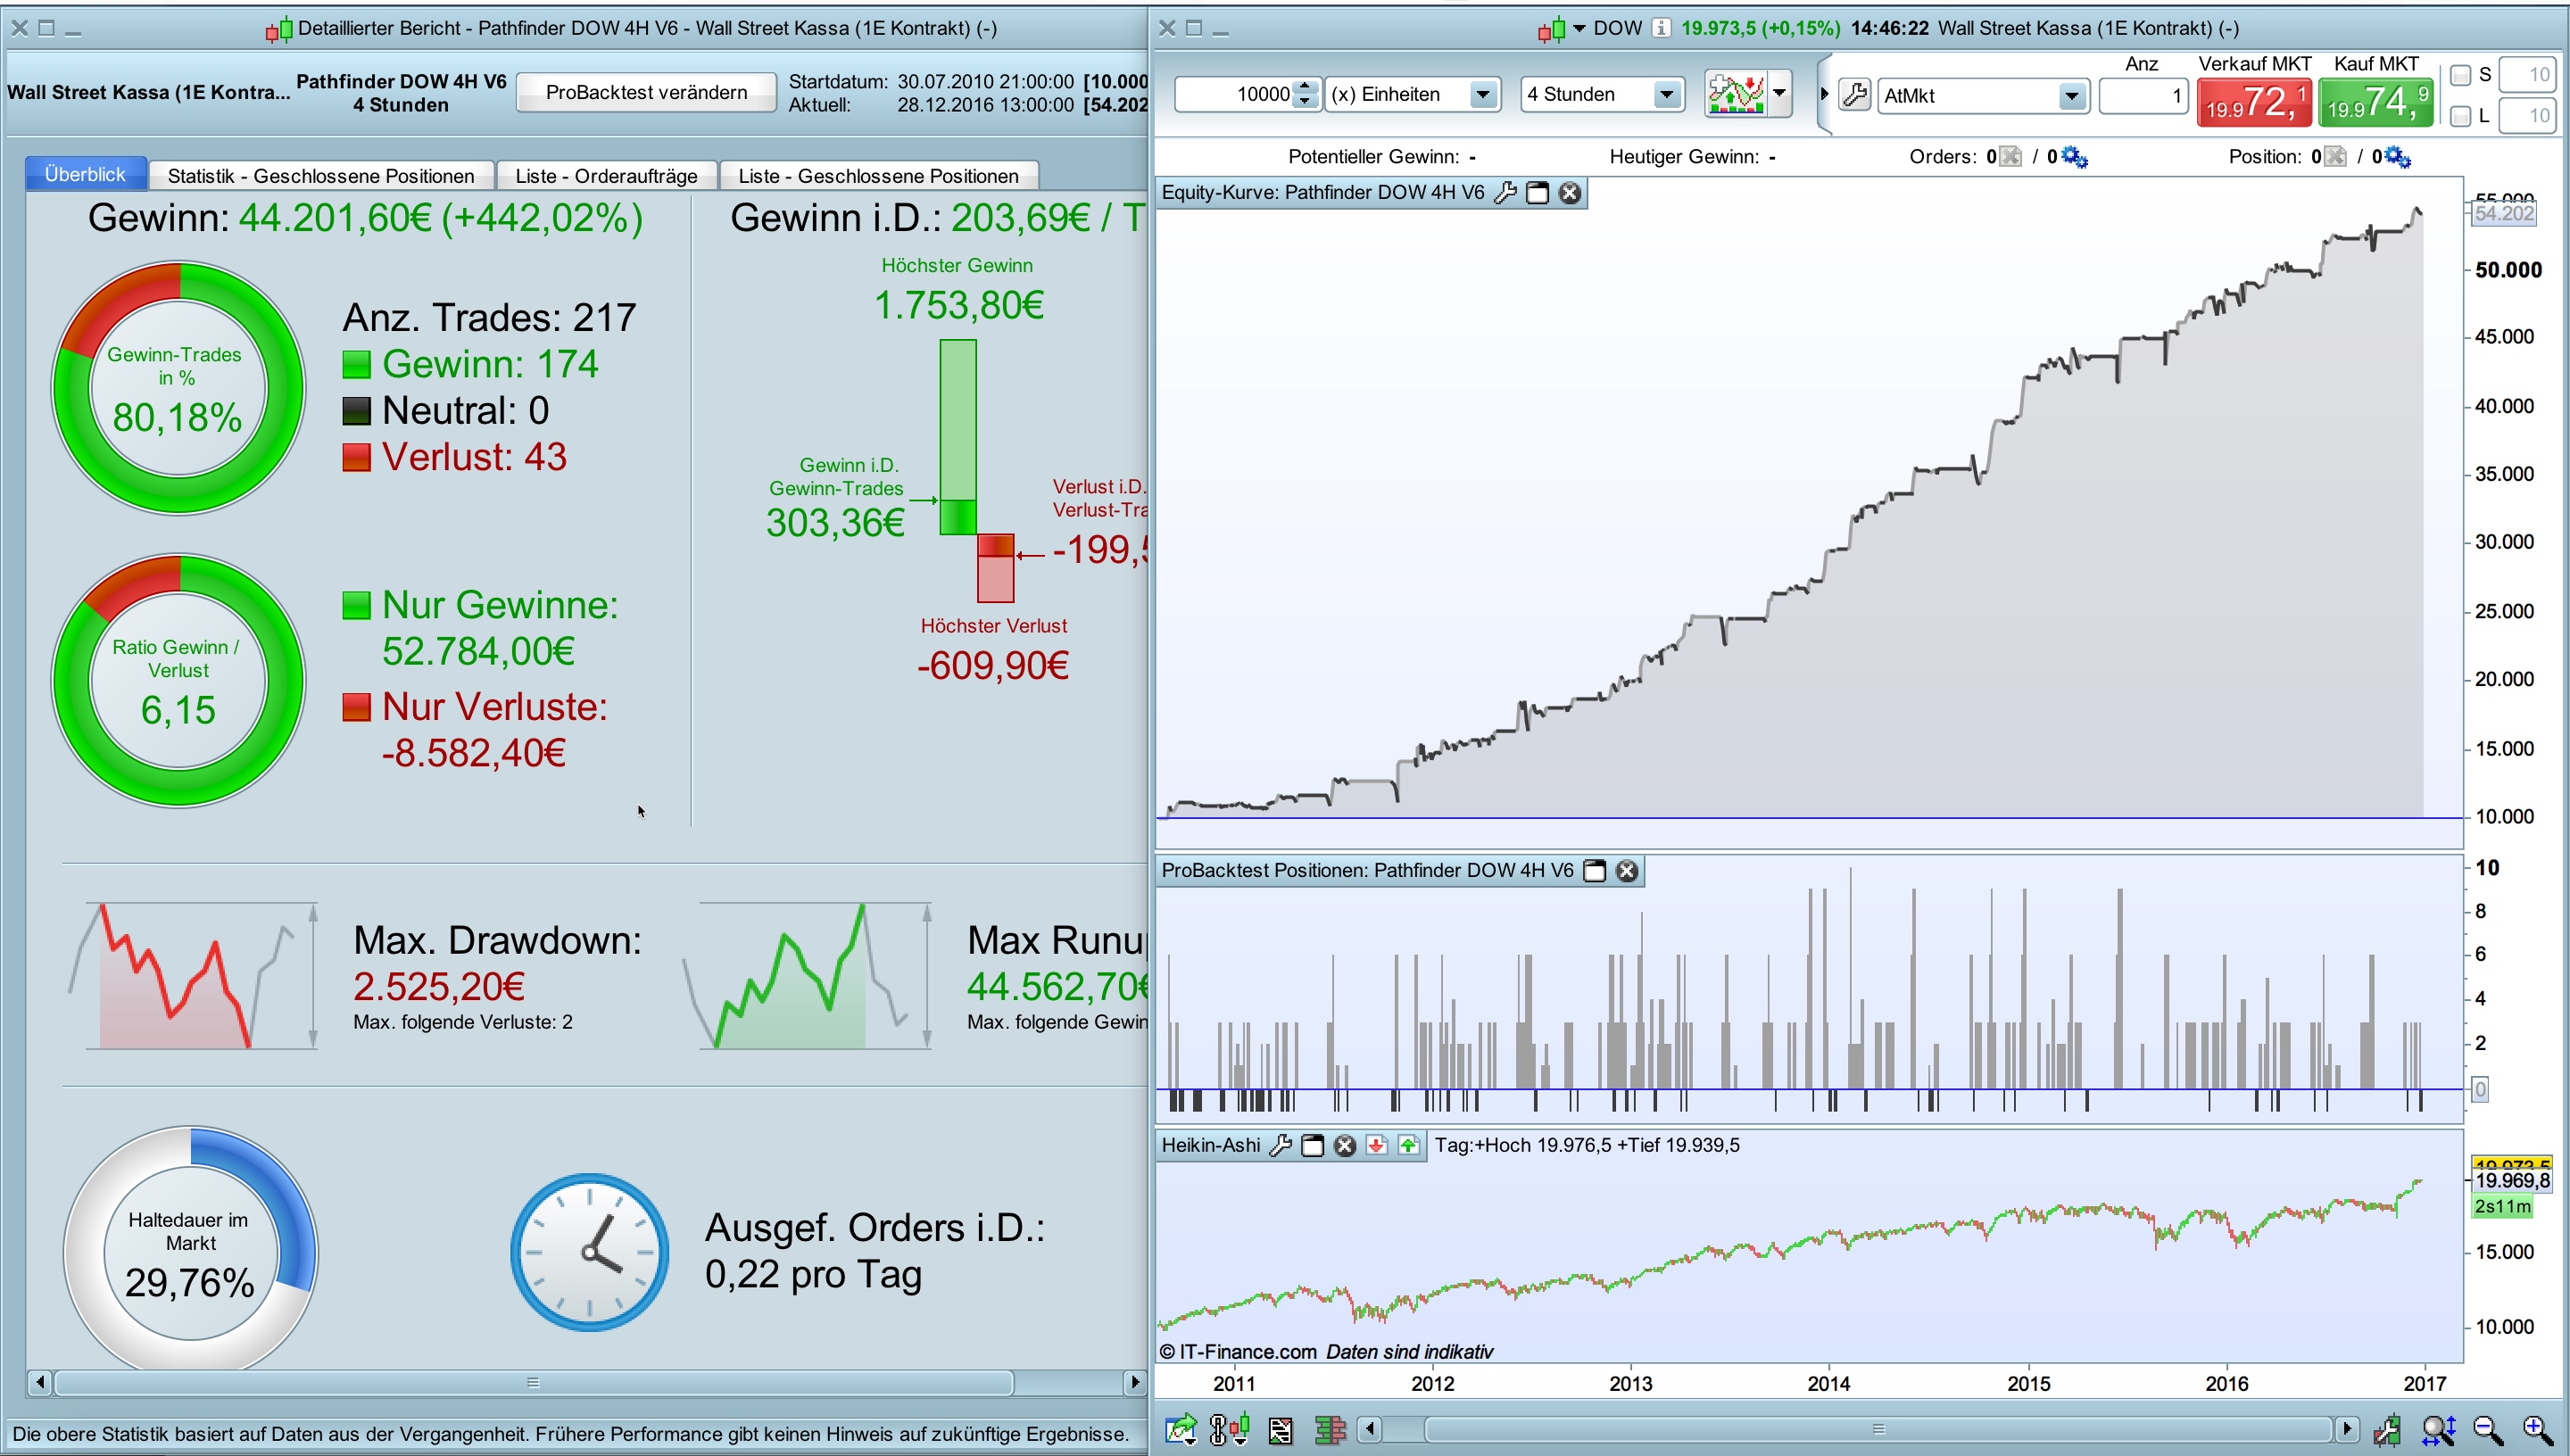Click the Heikin-Ashi green up arrow icon
The image size is (2570, 1456).
(x=1408, y=1146)
